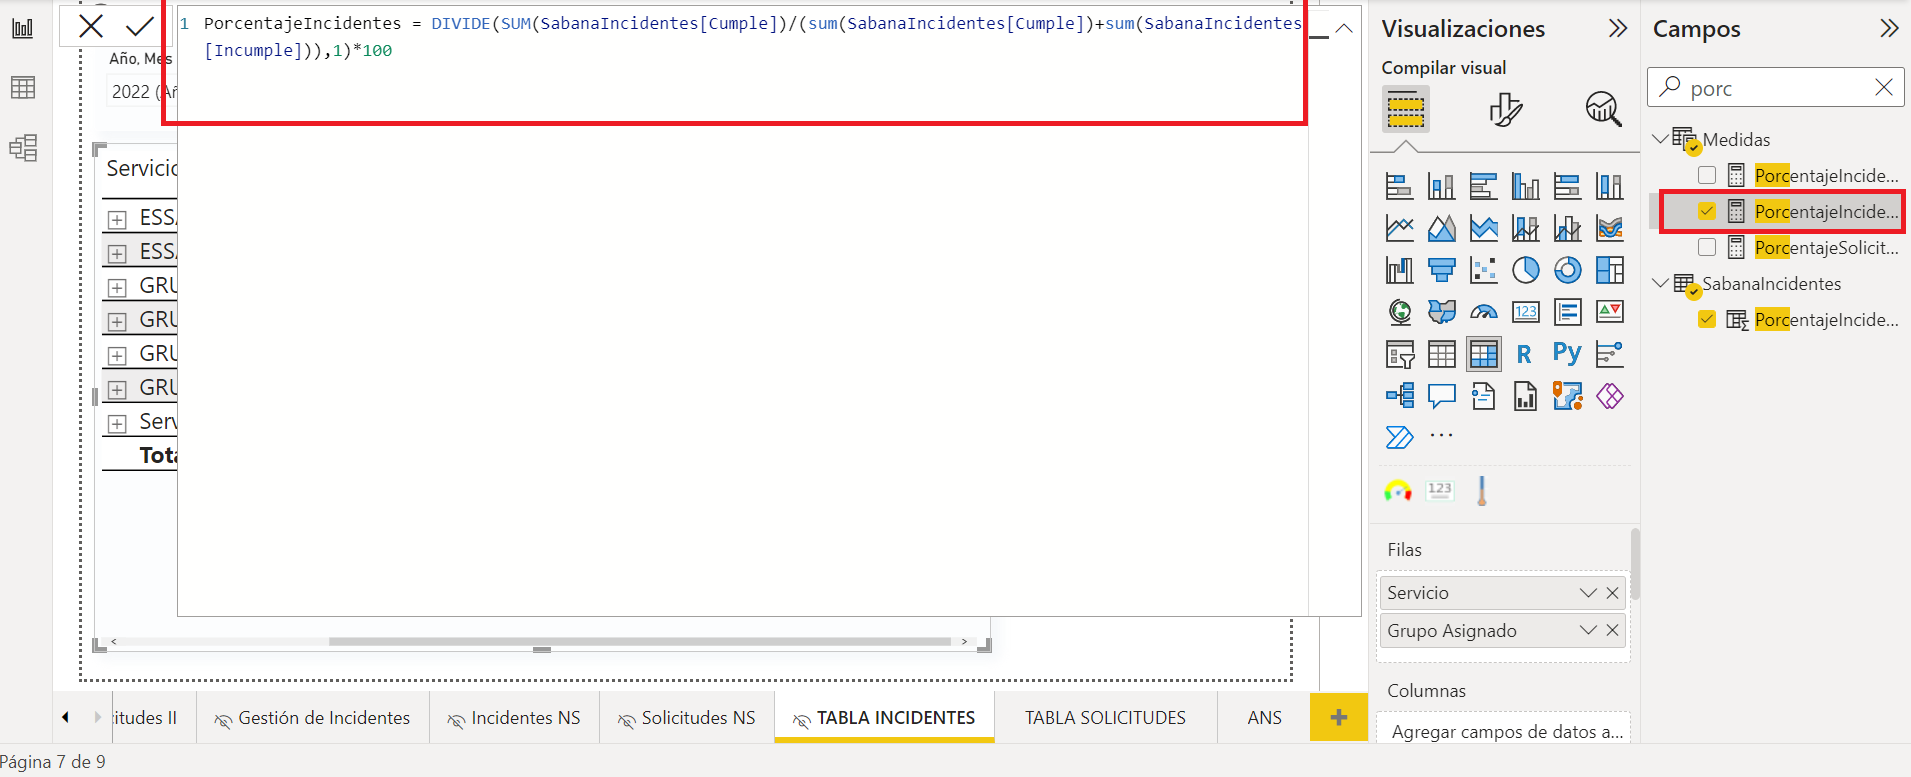Choose the clustered column chart visual

click(1525, 186)
